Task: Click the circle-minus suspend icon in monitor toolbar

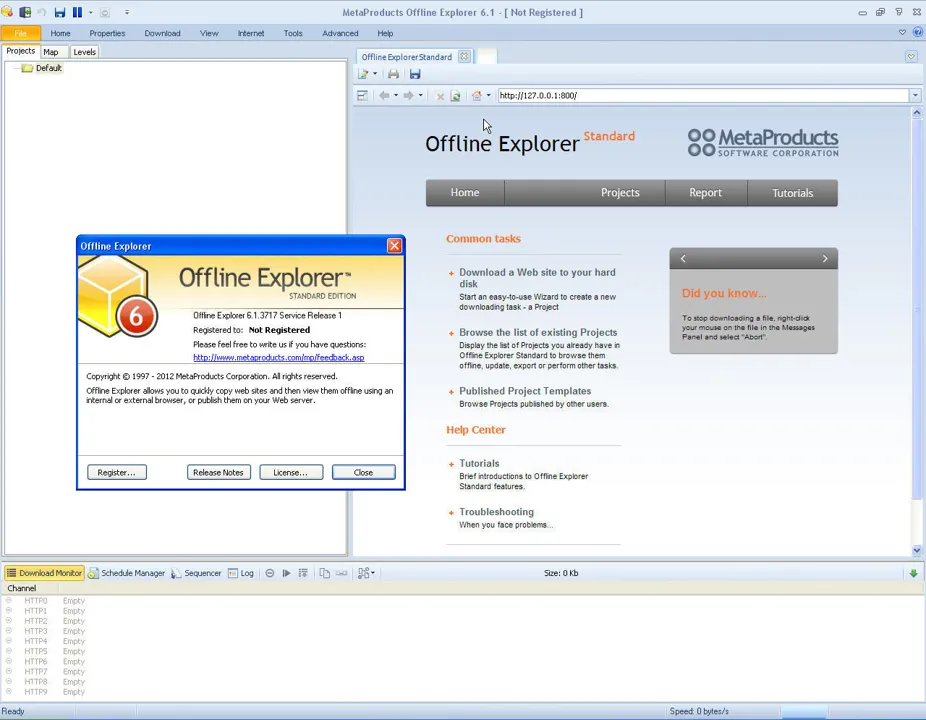Action: pyautogui.click(x=269, y=573)
